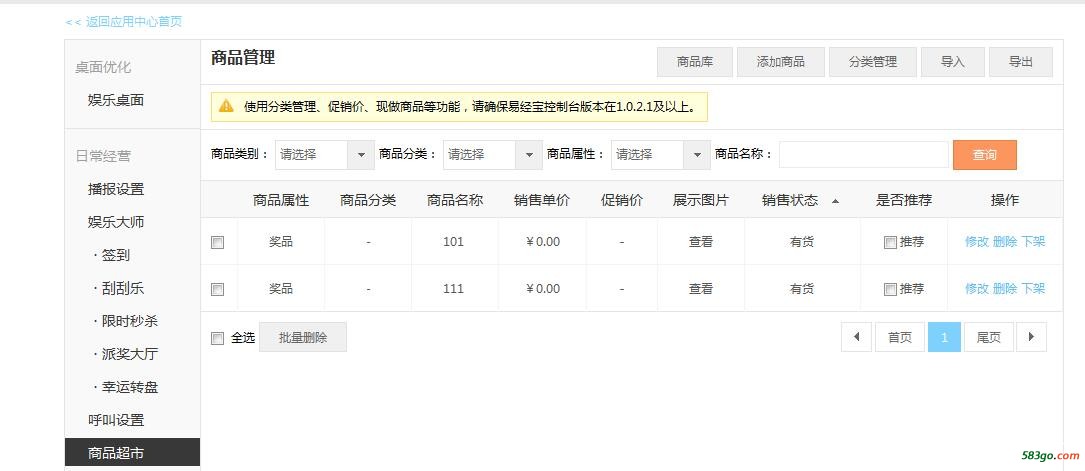
Task: Open 分类管理 button
Action: [873, 62]
